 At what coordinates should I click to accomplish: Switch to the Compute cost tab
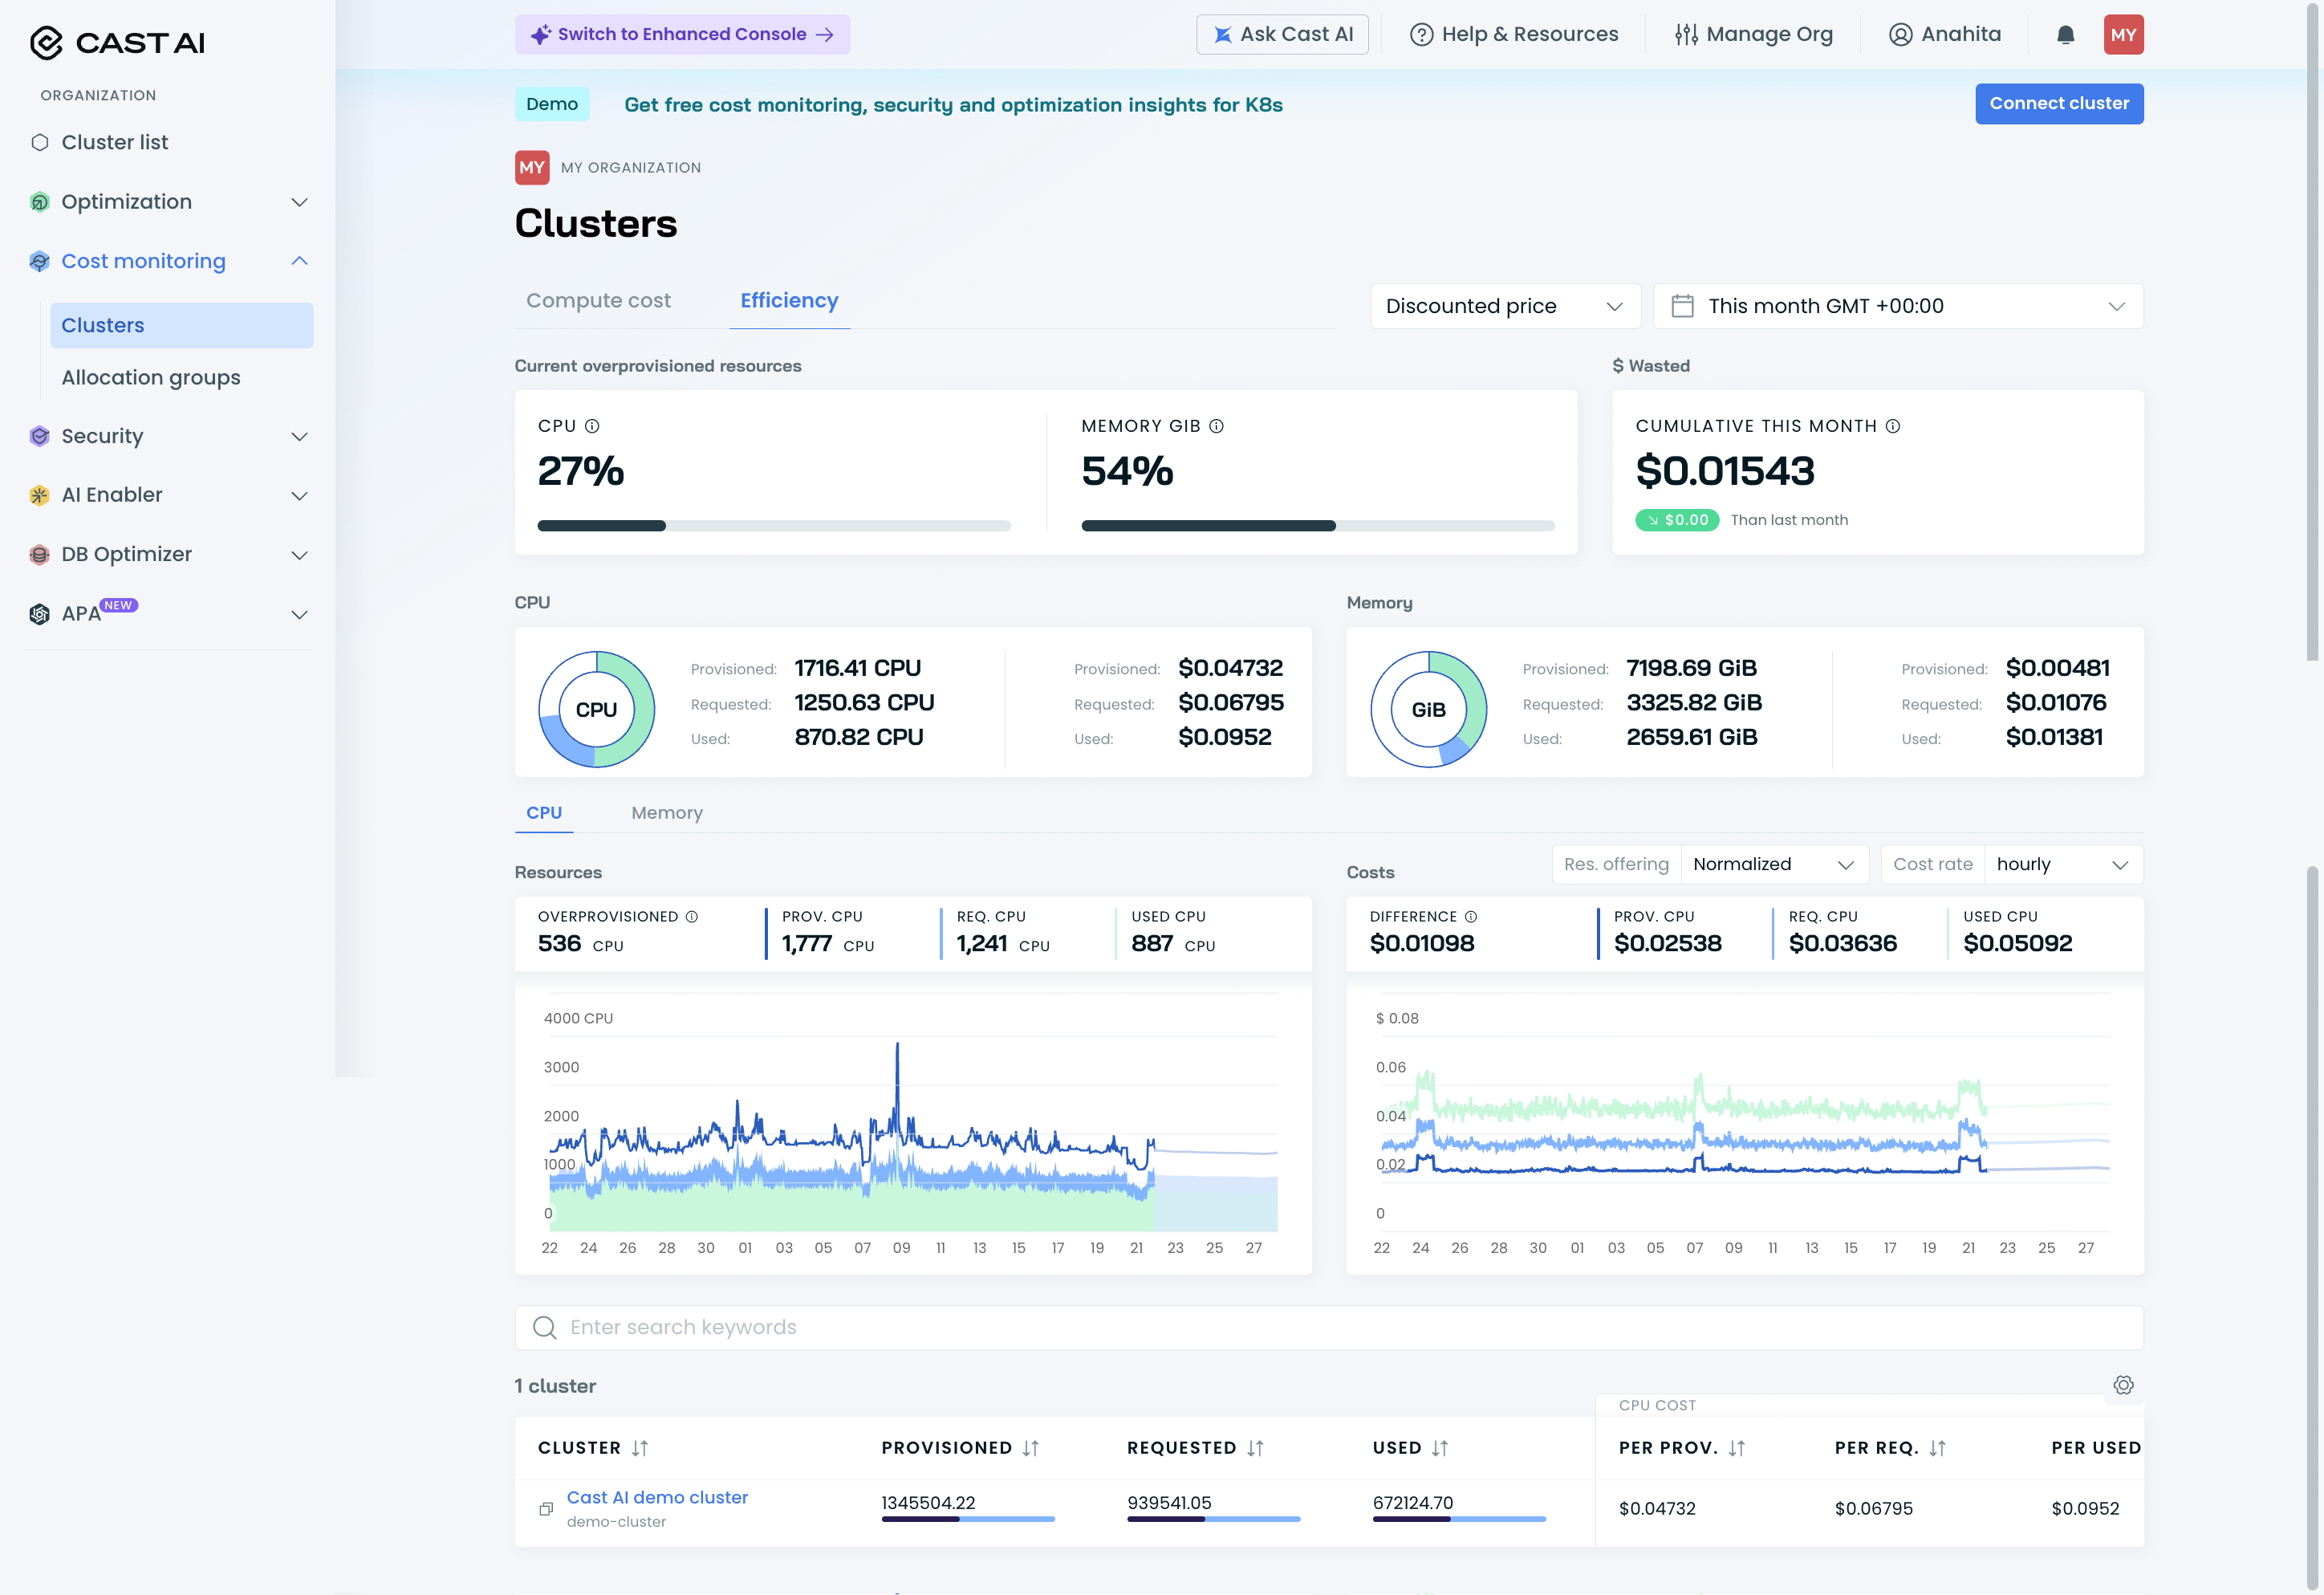coord(598,301)
